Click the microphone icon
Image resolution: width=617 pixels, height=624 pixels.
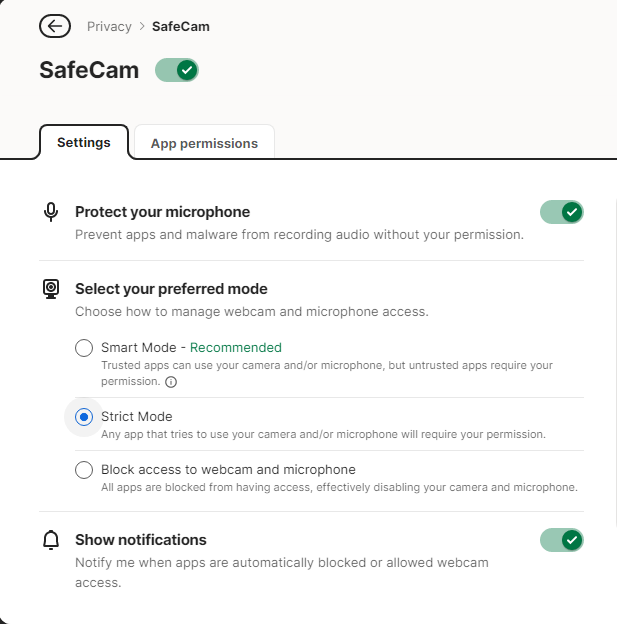pos(51,212)
